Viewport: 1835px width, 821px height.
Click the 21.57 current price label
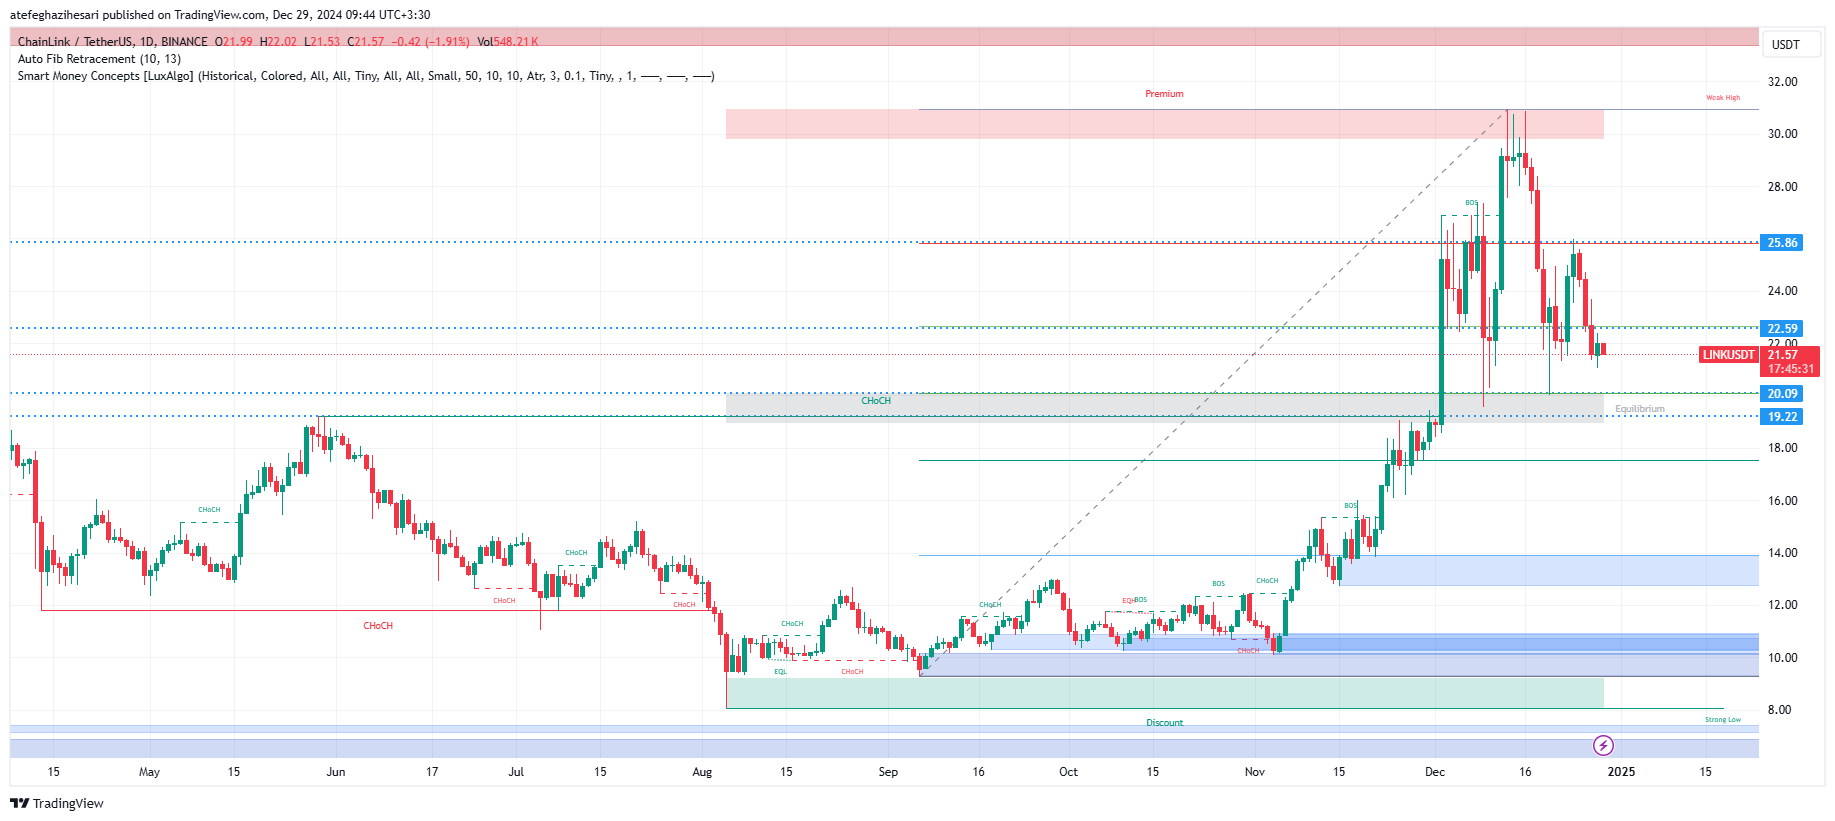[x=1782, y=355]
